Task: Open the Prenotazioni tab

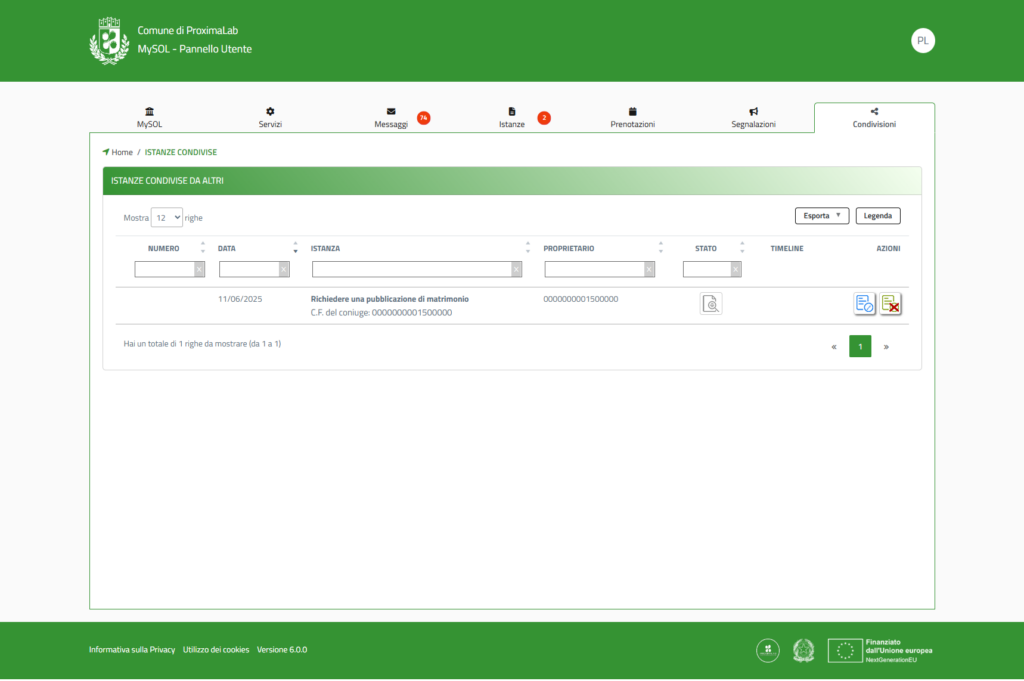Action: (x=632, y=118)
